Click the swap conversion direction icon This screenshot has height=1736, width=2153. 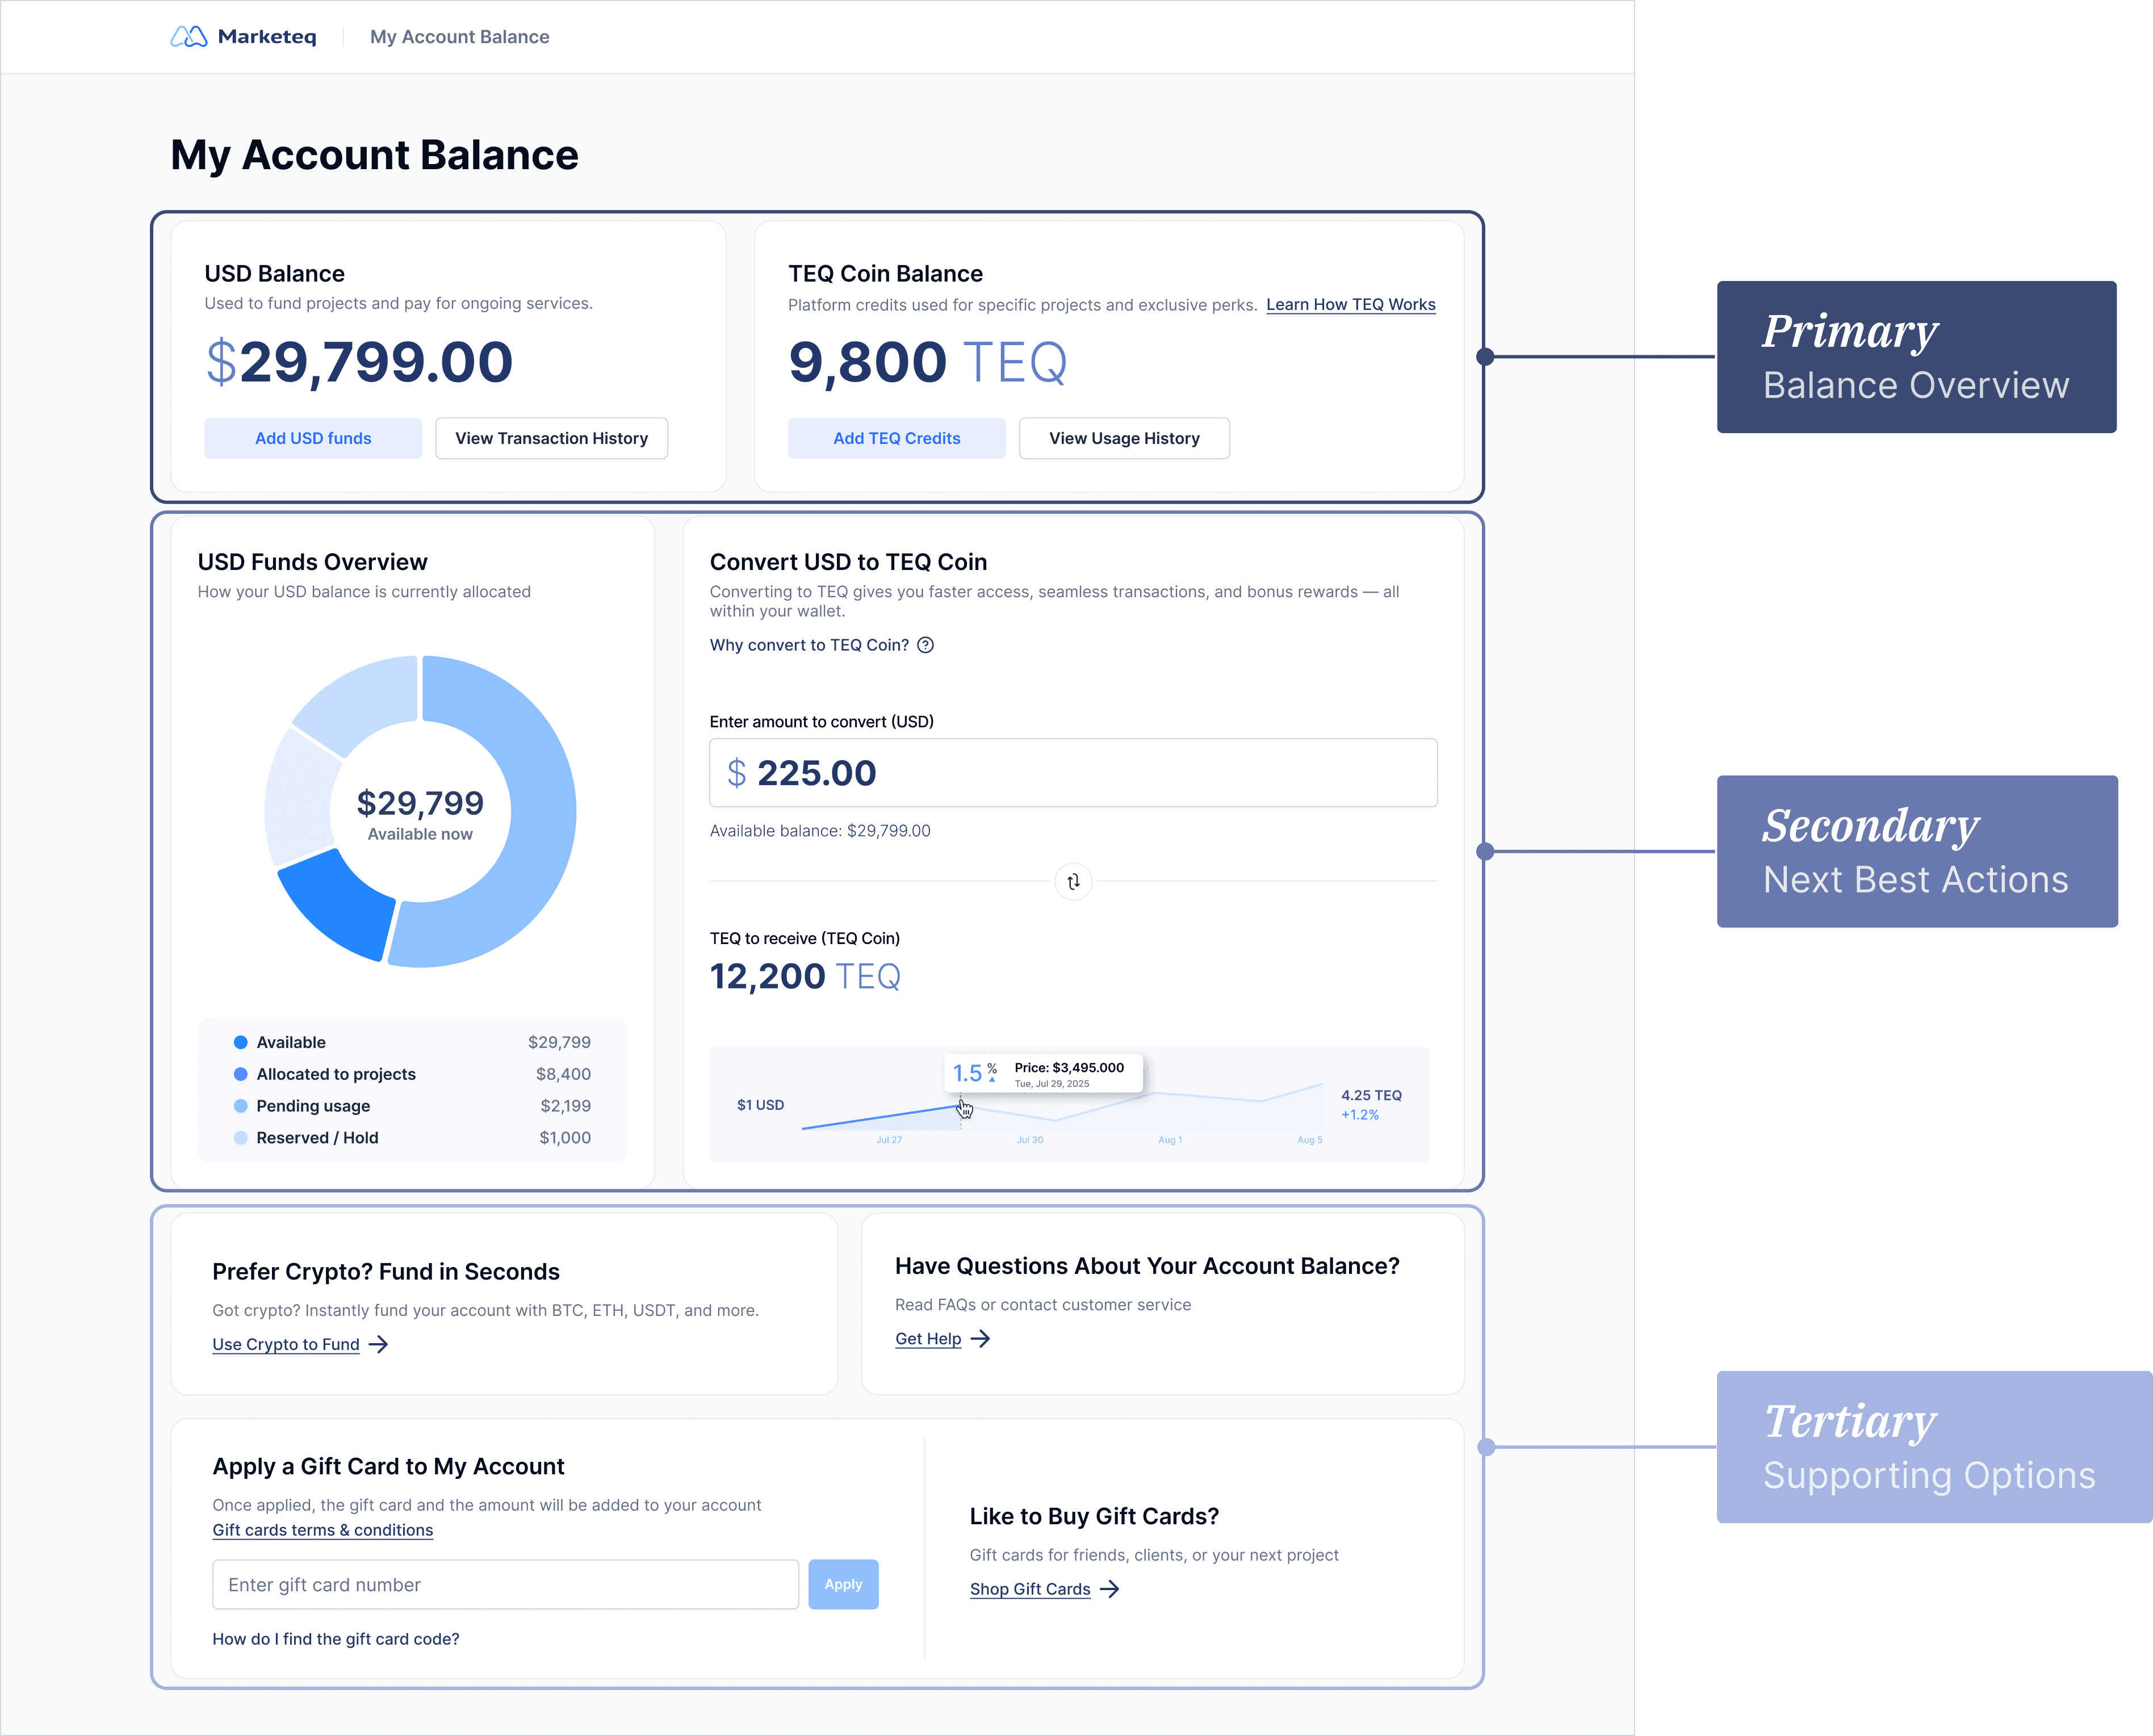(1073, 882)
